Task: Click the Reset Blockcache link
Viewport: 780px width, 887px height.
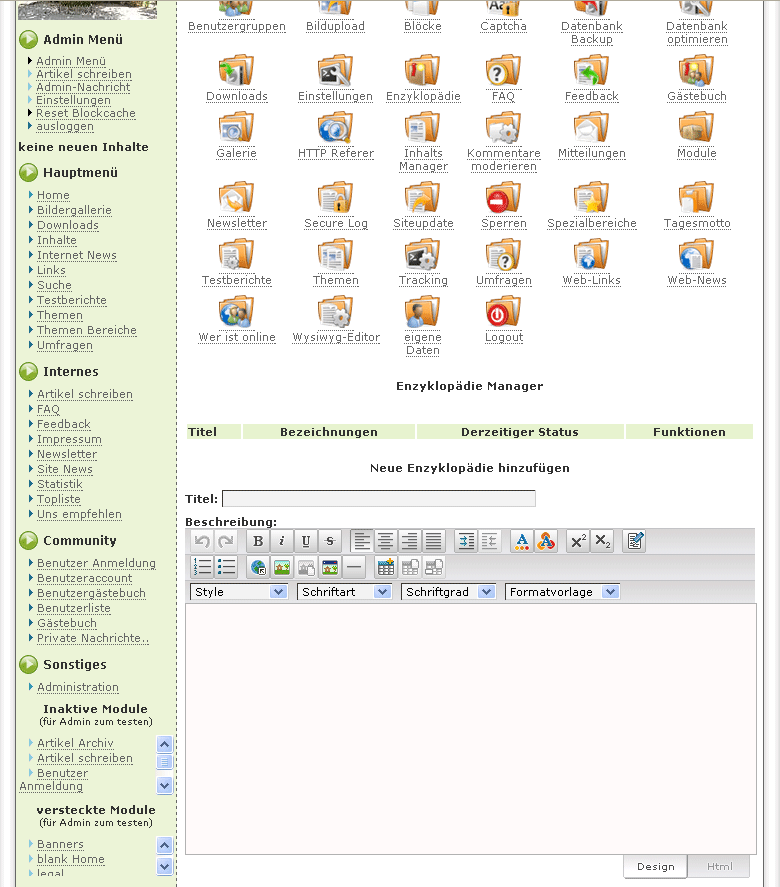Action: (86, 113)
